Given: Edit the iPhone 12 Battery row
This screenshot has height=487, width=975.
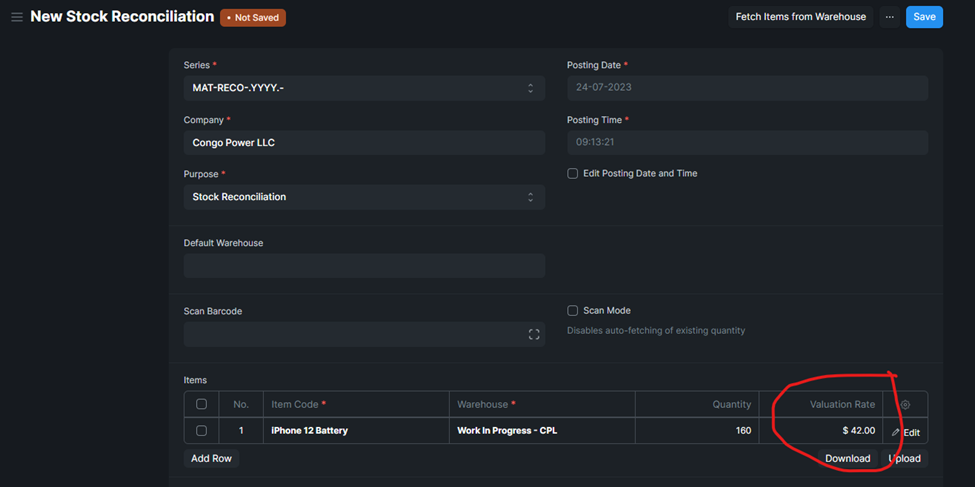Looking at the screenshot, I should click(x=906, y=432).
